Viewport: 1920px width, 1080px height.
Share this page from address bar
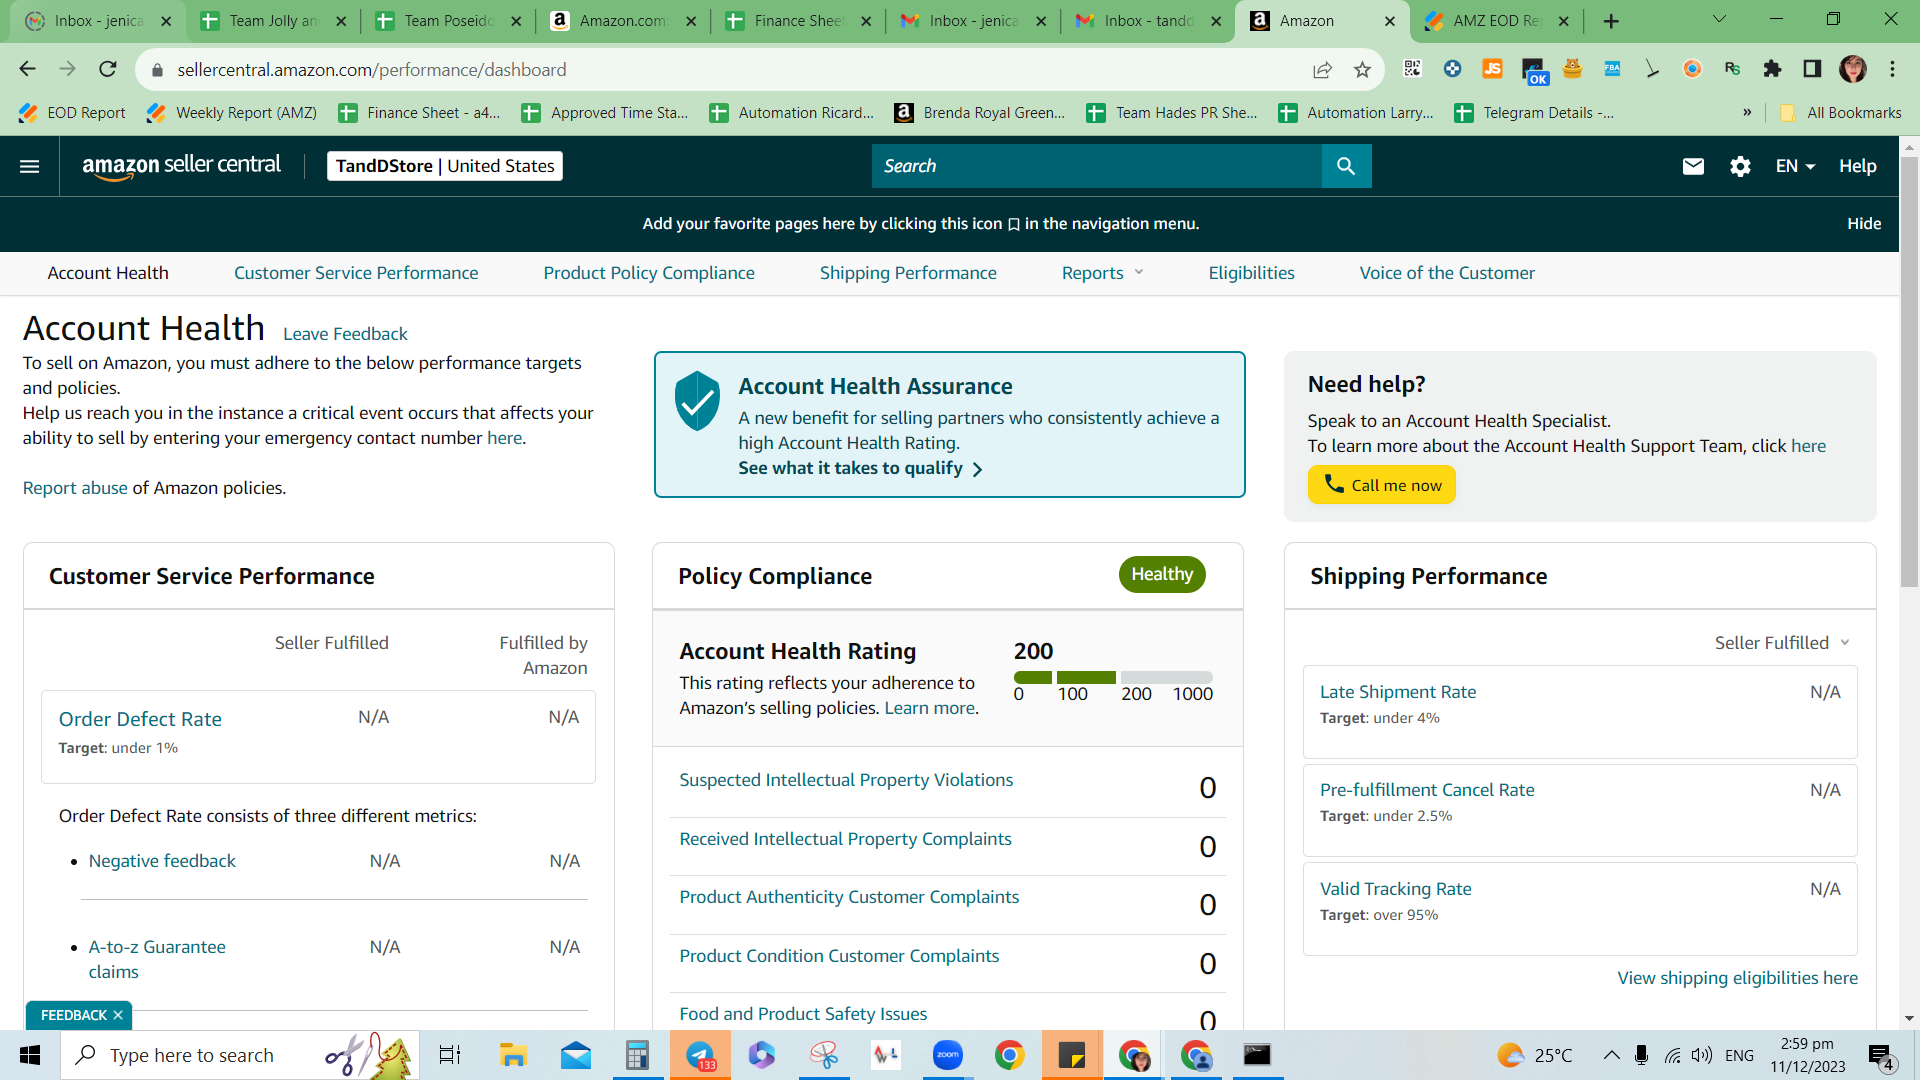[1322, 69]
